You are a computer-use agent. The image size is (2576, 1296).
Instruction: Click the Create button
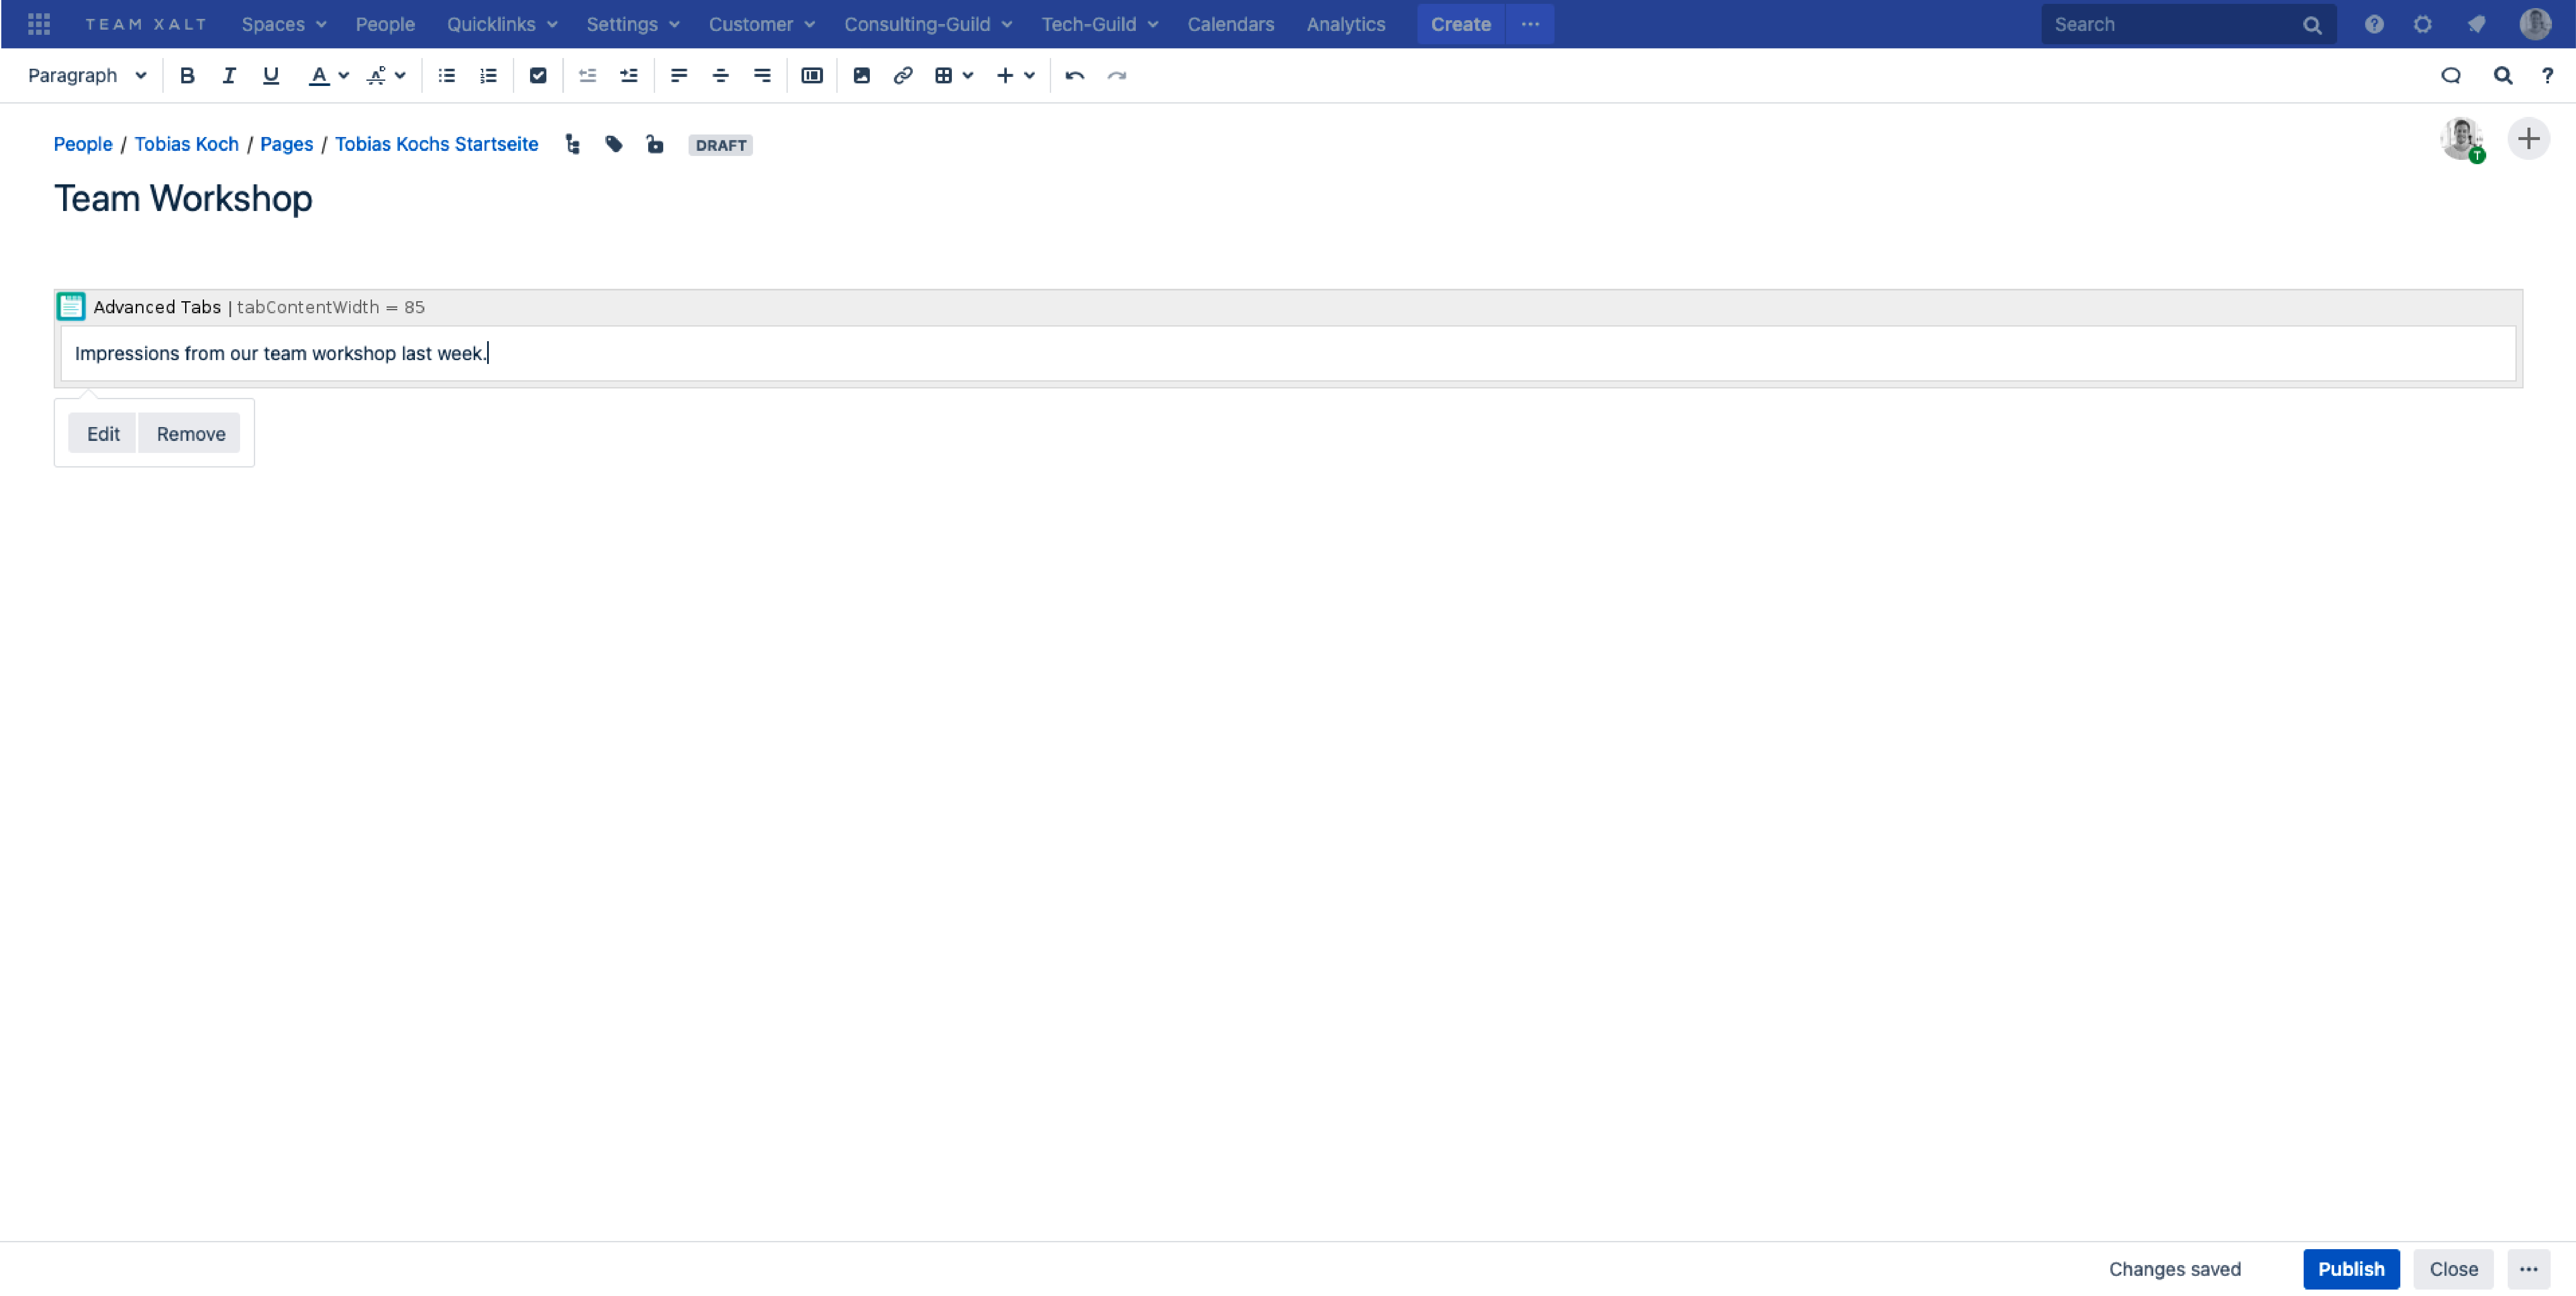click(x=1460, y=24)
